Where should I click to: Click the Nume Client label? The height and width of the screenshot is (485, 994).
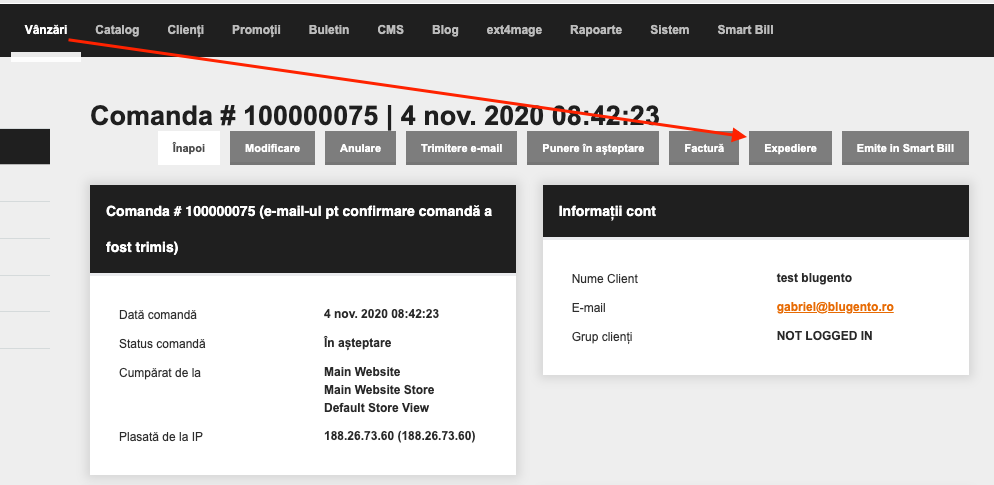(x=605, y=279)
